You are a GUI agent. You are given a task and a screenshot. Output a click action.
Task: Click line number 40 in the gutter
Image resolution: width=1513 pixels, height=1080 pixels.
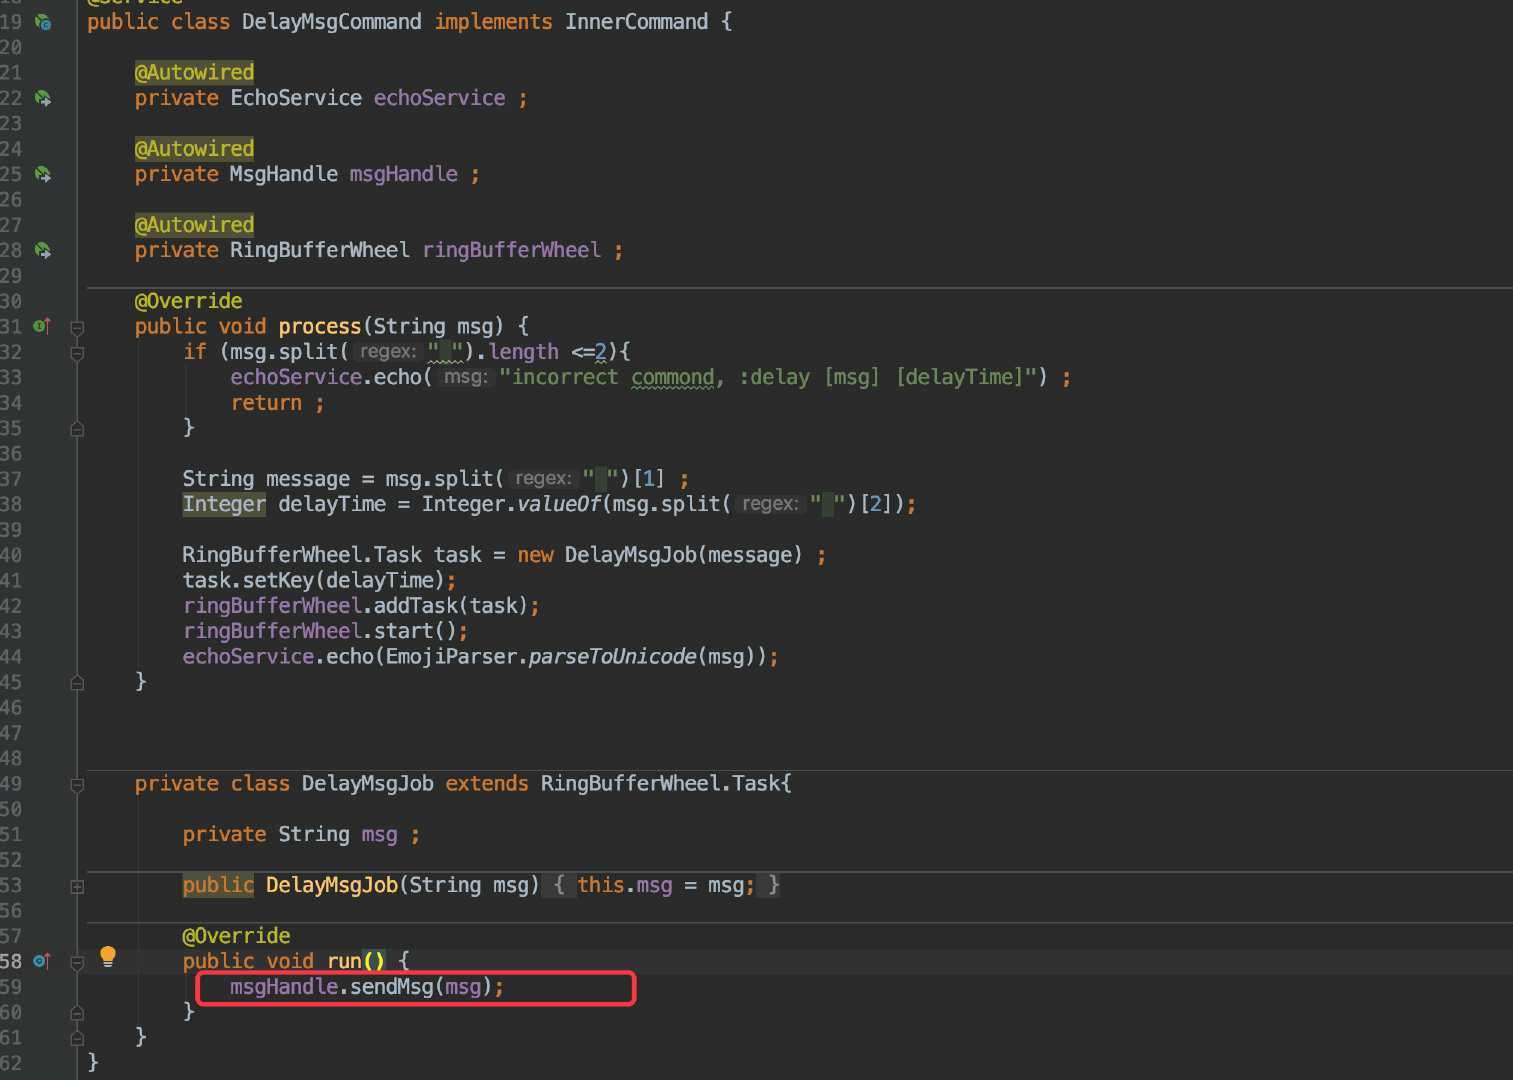click(11, 555)
